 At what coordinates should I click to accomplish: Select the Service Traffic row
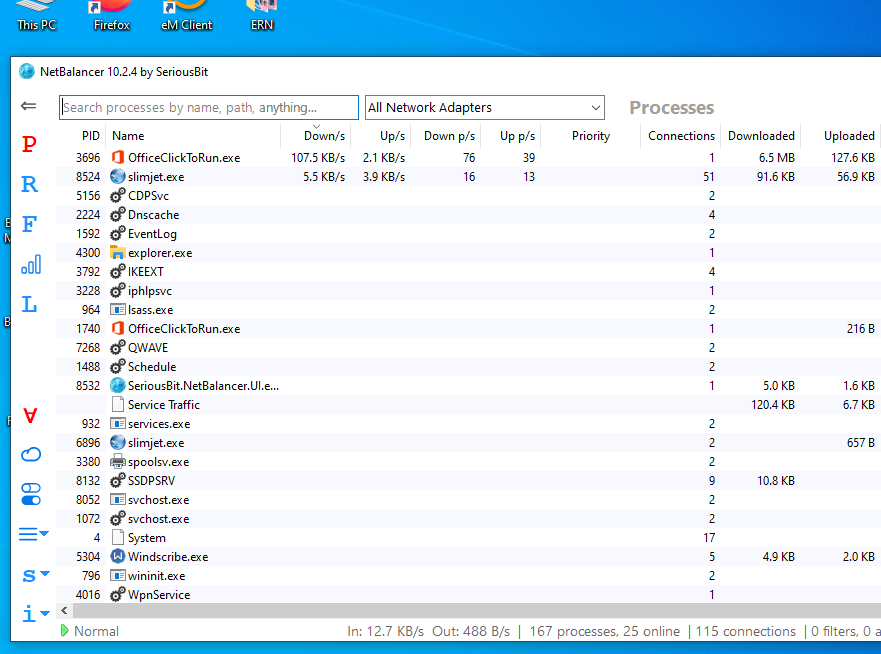tap(468, 405)
